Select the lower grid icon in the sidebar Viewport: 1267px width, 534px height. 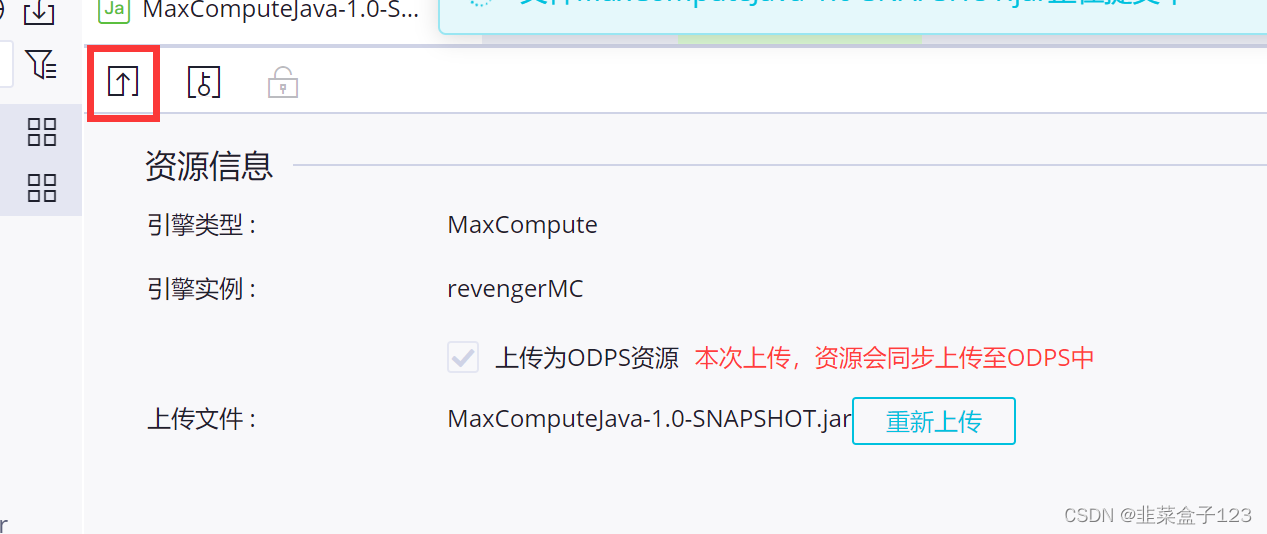click(42, 188)
